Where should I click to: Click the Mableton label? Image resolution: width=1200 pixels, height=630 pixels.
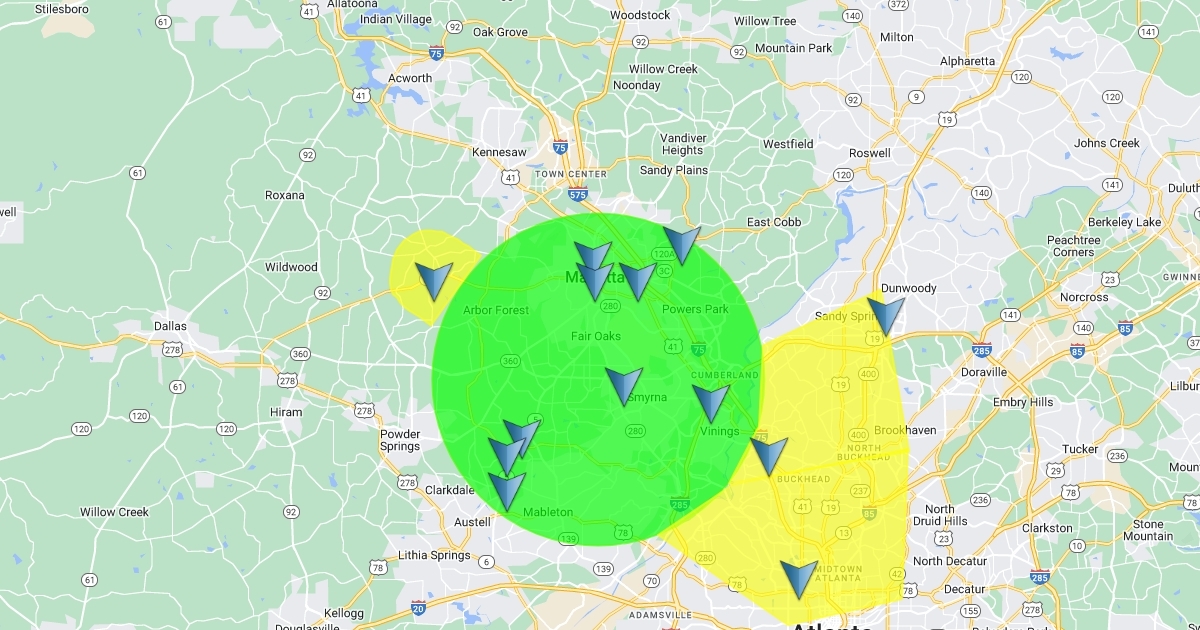coord(548,512)
